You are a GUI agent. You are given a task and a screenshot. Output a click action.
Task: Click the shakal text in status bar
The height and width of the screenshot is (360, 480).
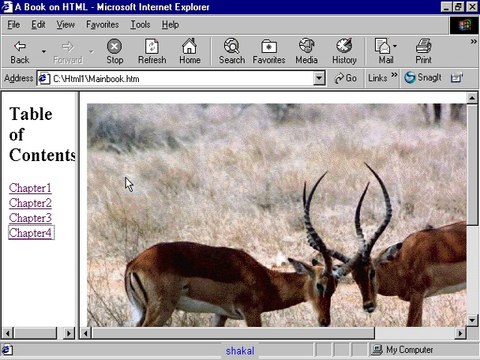pyautogui.click(x=240, y=351)
